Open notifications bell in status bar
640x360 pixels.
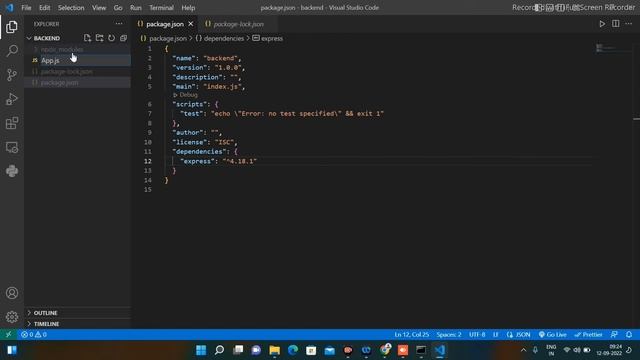[x=629, y=334]
